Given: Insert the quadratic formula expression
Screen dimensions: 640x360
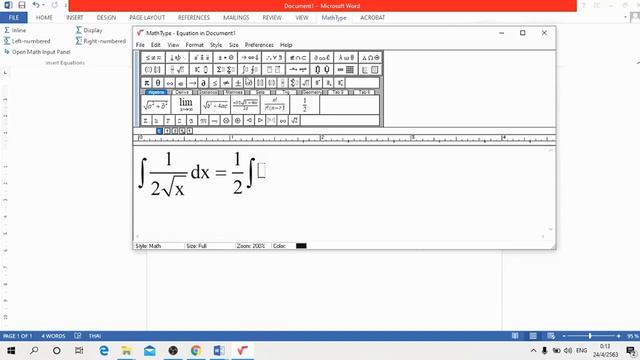Looking at the screenshot, I should point(245,104).
